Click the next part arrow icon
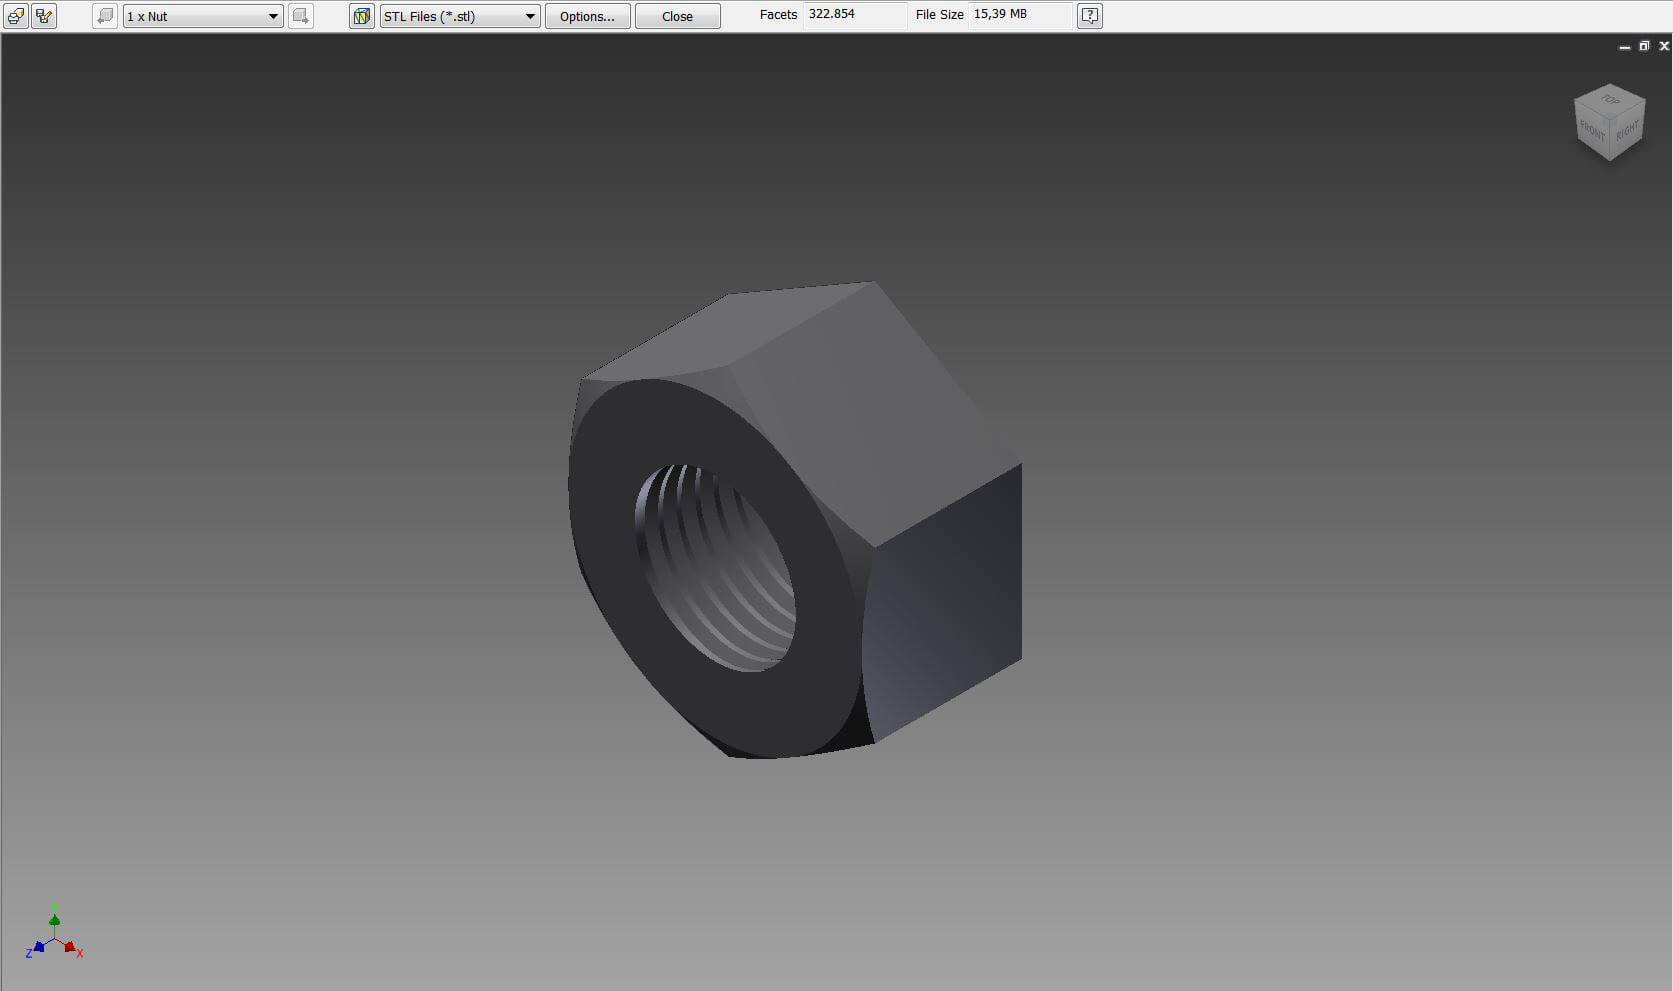This screenshot has height=991, width=1673. [300, 16]
